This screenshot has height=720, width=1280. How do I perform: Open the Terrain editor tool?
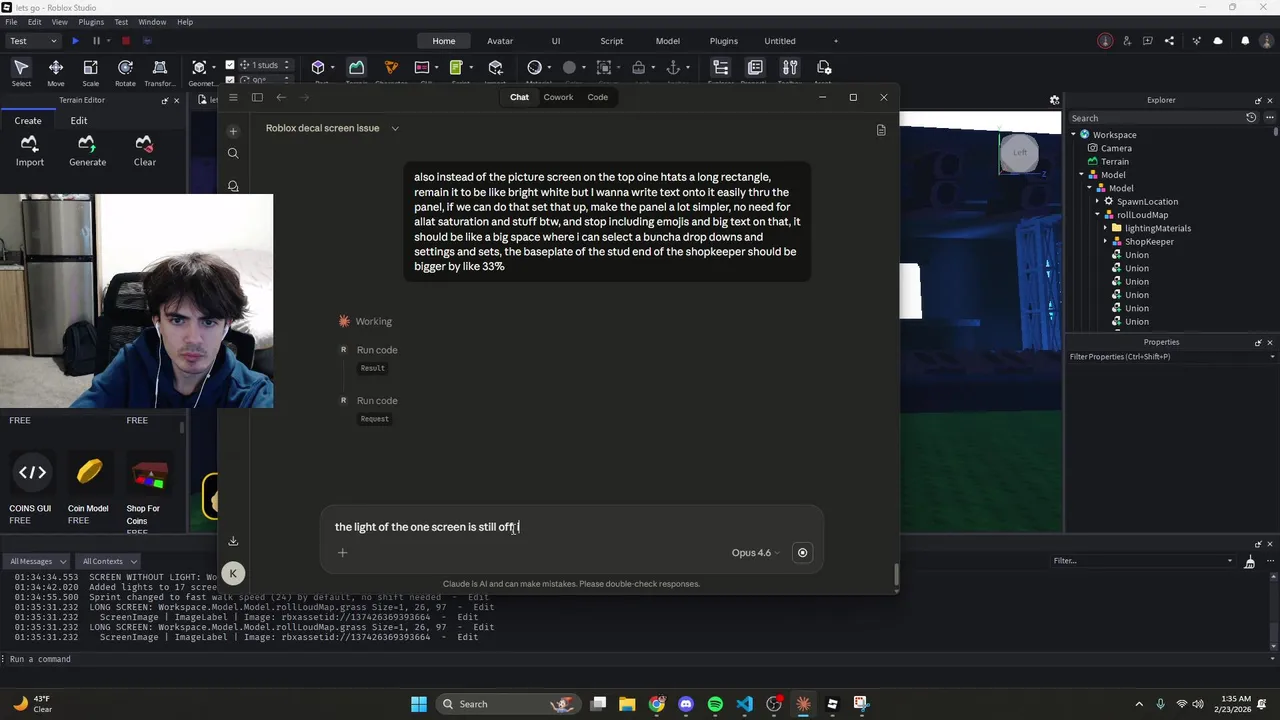[x=356, y=68]
